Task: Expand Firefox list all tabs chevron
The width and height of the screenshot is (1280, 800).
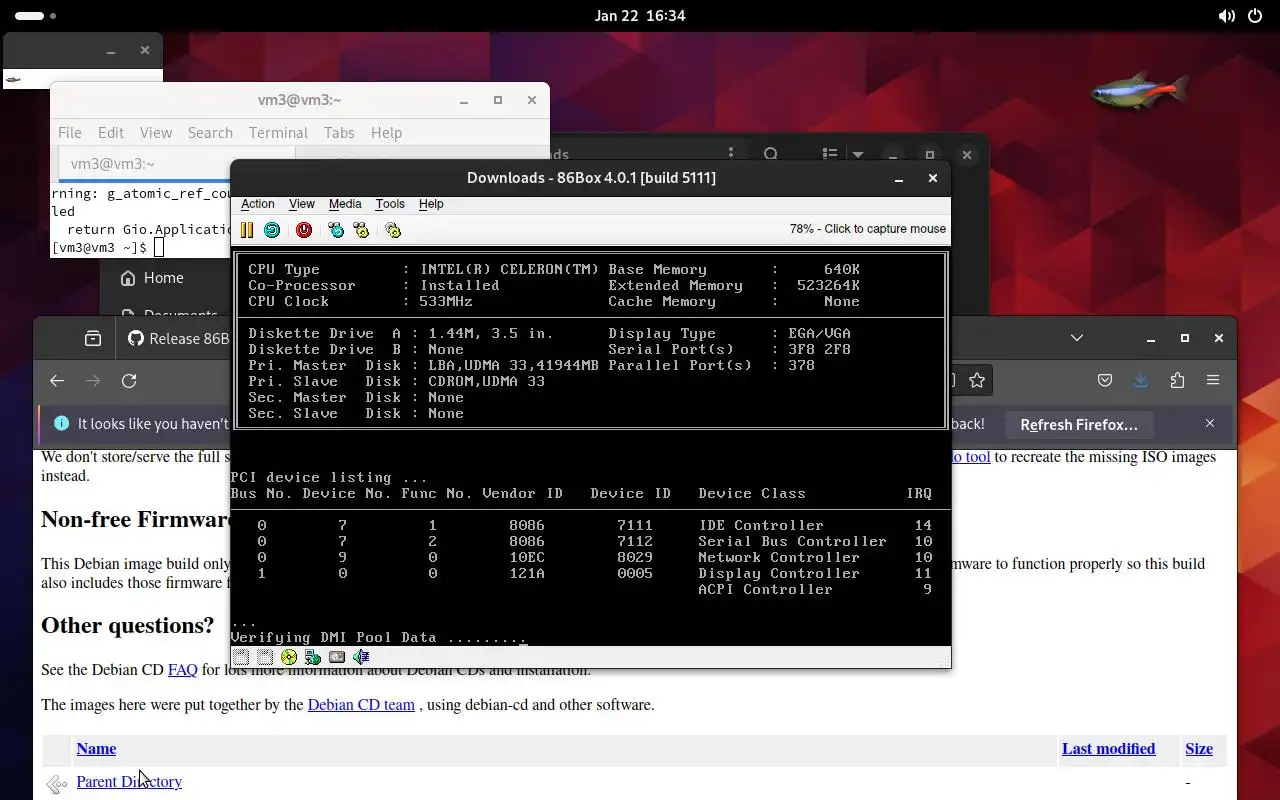Action: click(x=1077, y=338)
